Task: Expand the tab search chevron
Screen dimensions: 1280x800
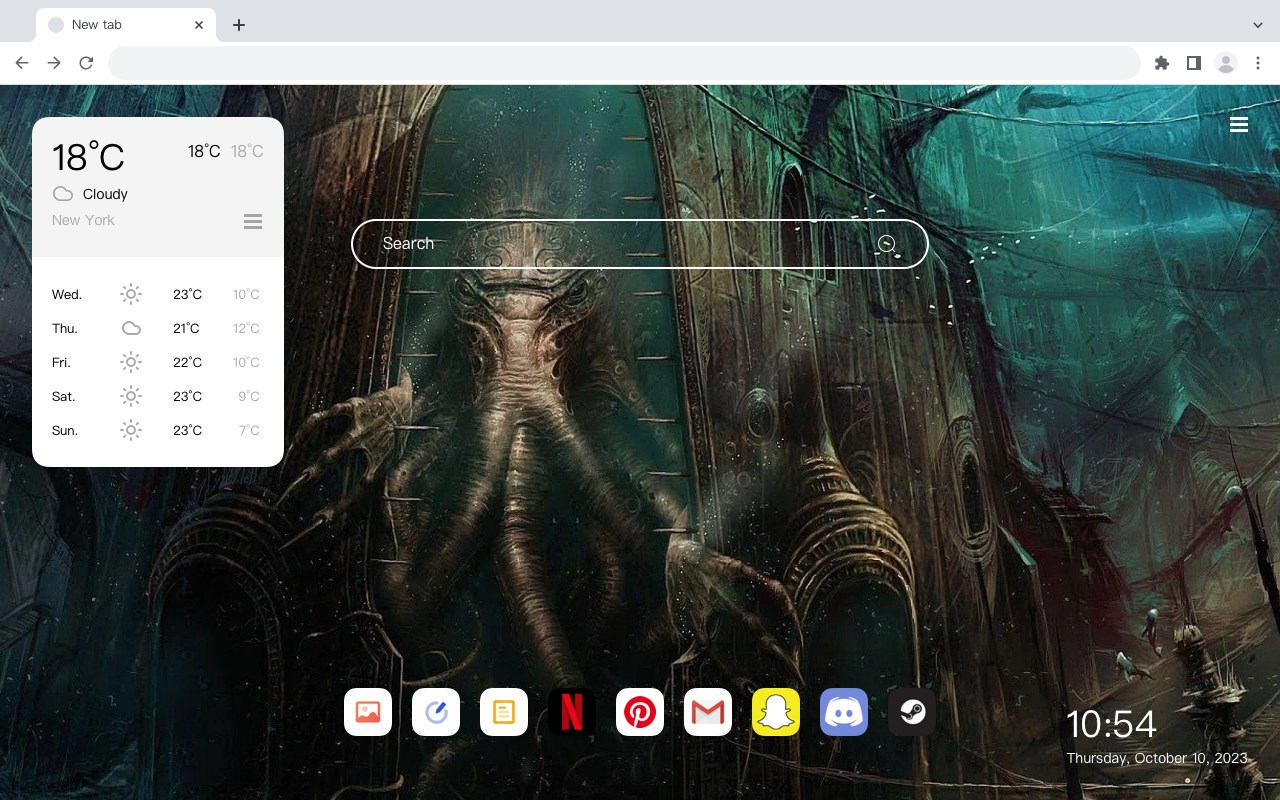Action: point(1258,25)
